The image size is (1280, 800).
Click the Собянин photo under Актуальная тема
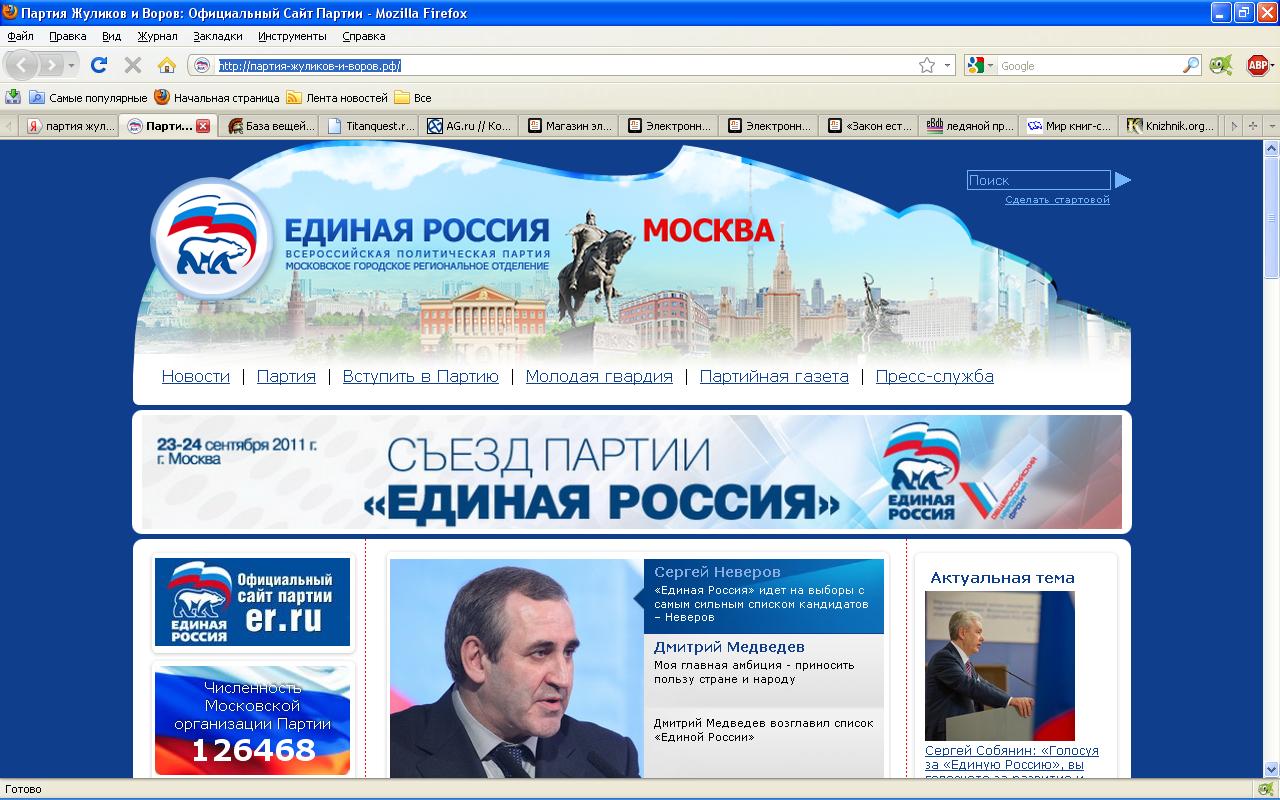pyautogui.click(x=1000, y=666)
